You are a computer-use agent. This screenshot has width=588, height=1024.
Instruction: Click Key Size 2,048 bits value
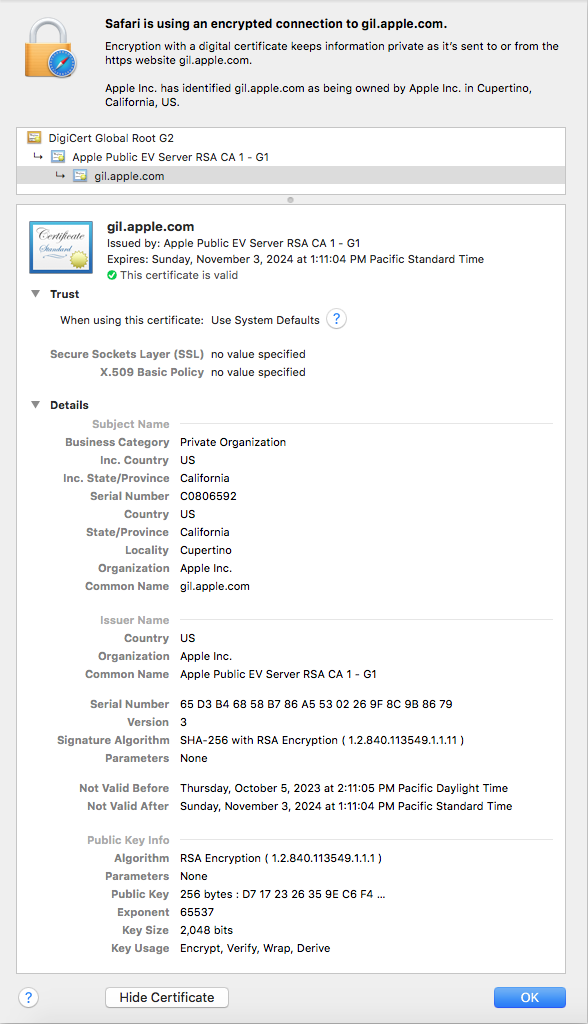206,930
